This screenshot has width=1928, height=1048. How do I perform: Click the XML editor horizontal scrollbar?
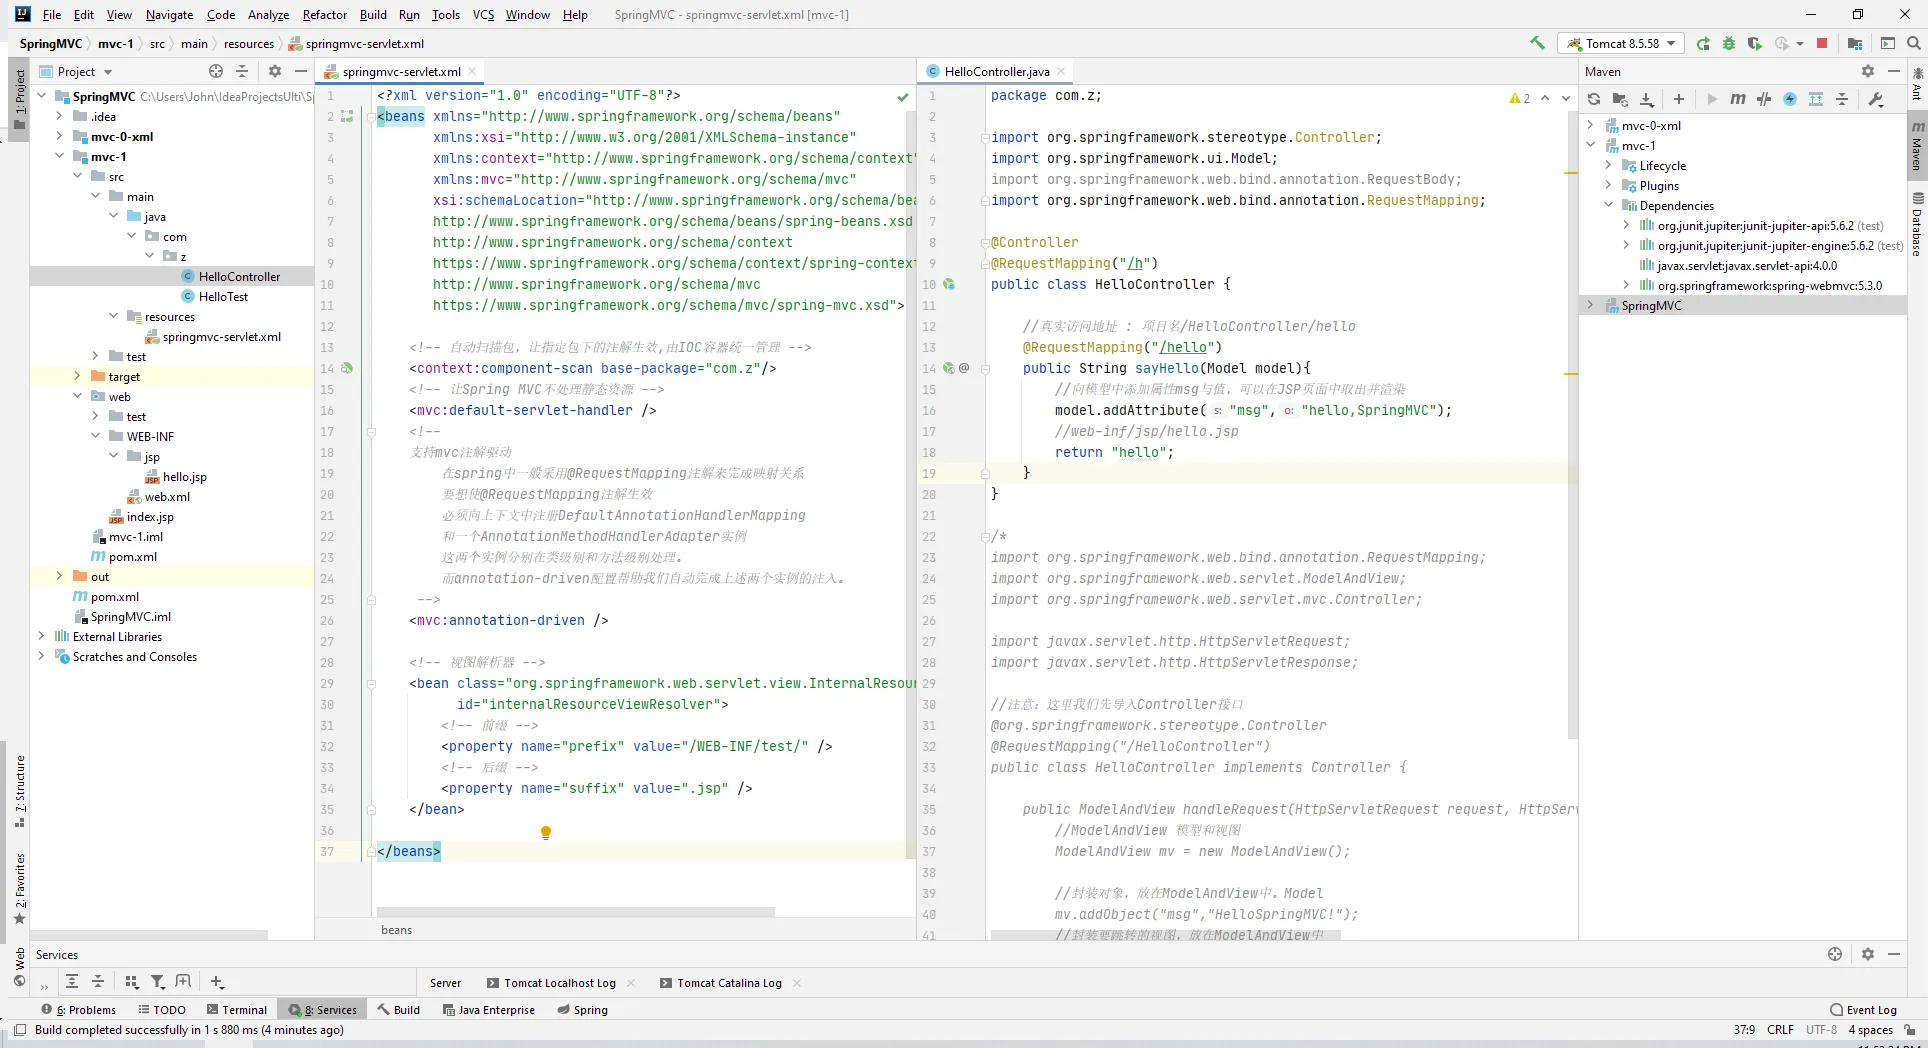click(x=575, y=912)
